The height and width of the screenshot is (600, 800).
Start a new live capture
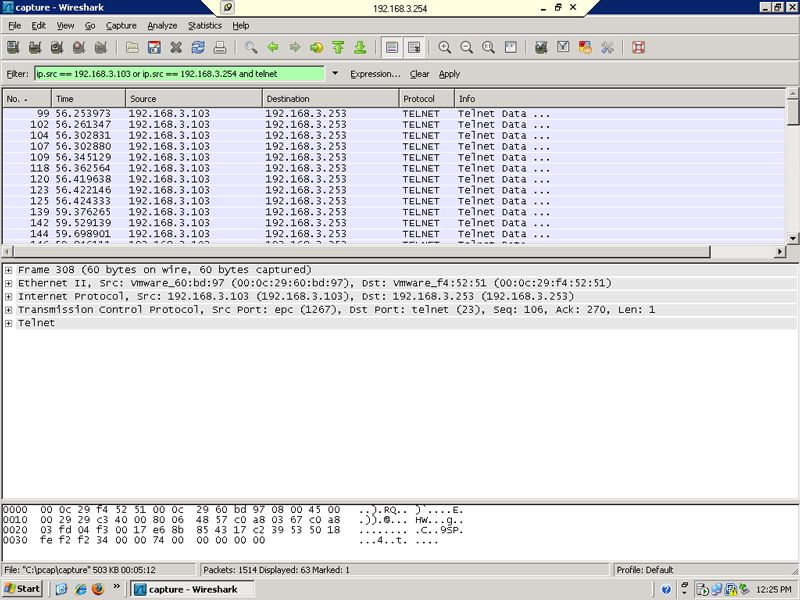click(x=57, y=47)
